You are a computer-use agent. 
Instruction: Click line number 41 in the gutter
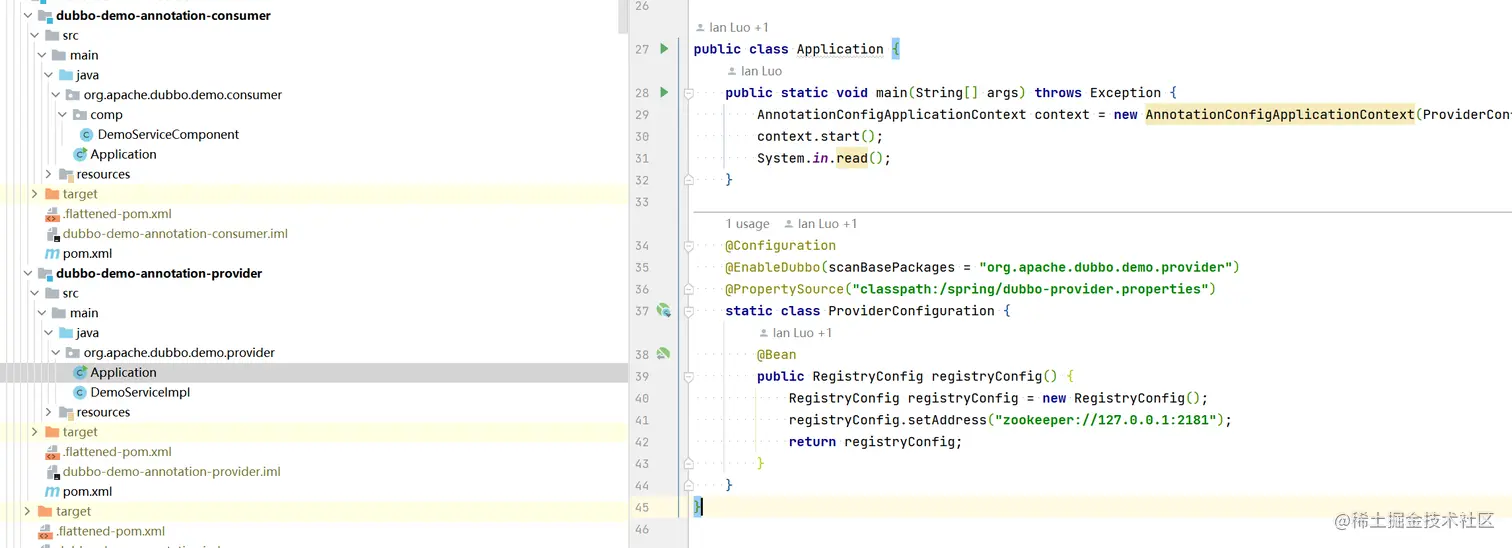point(641,420)
